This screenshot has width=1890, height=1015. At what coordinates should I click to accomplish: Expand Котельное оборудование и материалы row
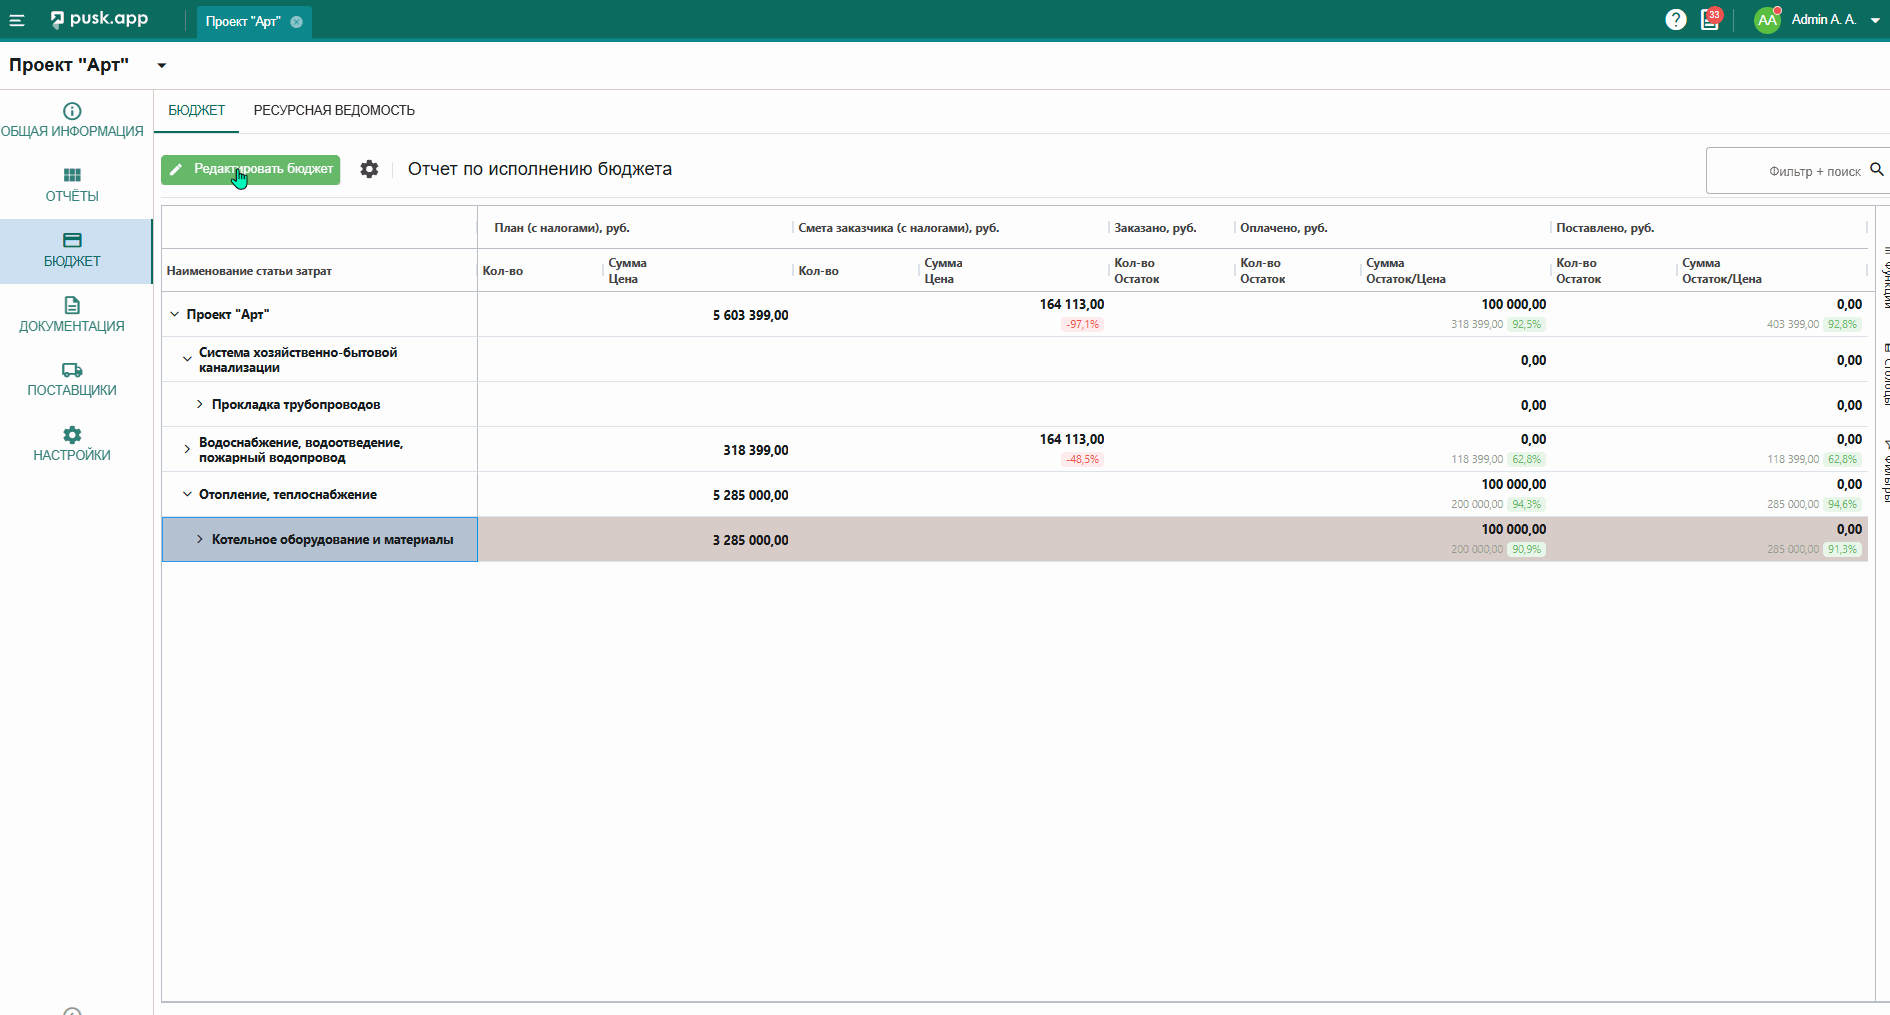coord(200,539)
